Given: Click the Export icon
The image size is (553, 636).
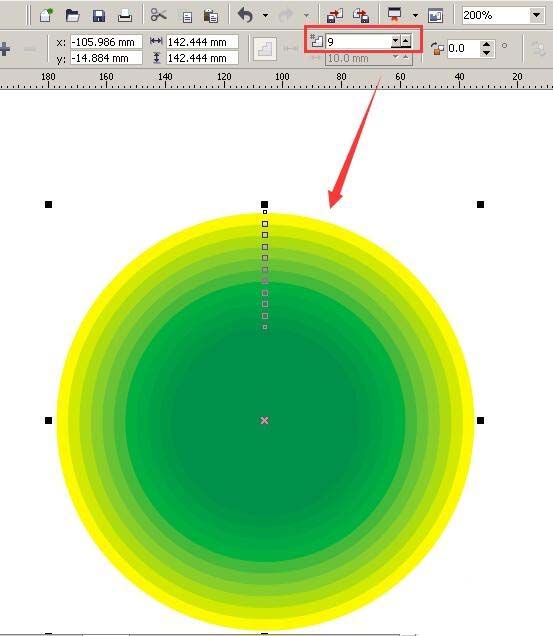Looking at the screenshot, I should 361,15.
